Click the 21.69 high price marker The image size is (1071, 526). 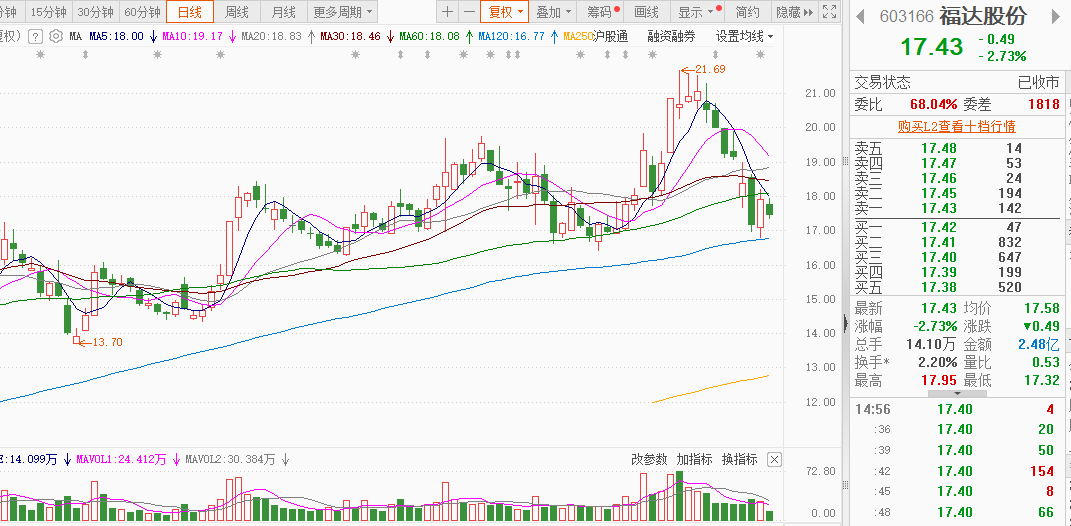[710, 69]
